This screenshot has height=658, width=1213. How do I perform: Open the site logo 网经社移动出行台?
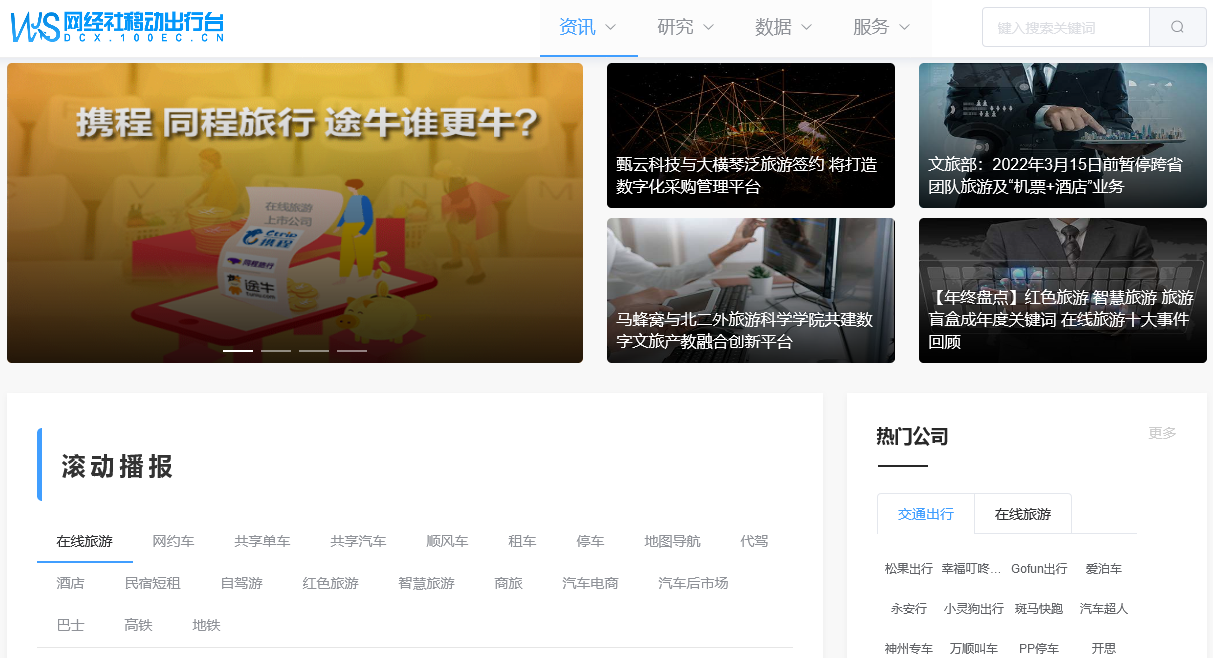[x=118, y=27]
